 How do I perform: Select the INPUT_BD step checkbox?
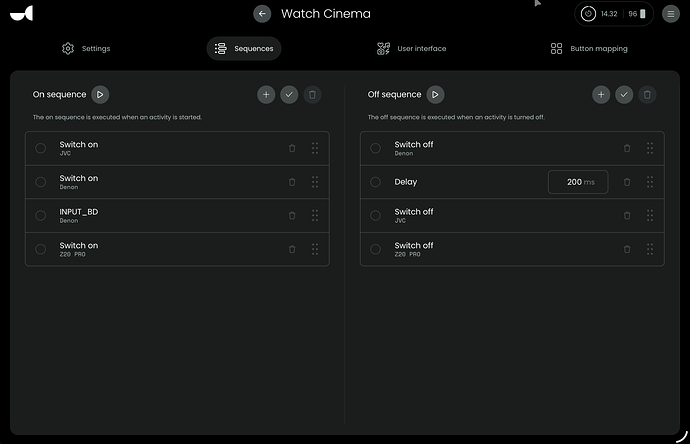41,215
